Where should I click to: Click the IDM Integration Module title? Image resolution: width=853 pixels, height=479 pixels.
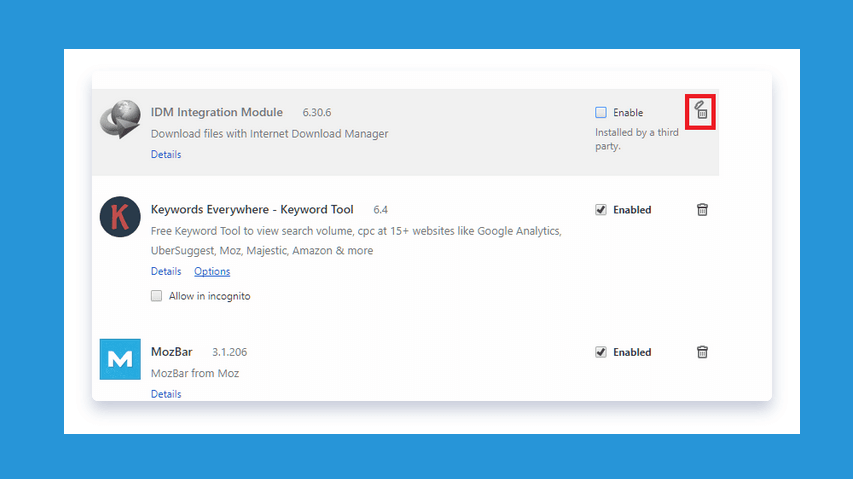(217, 112)
